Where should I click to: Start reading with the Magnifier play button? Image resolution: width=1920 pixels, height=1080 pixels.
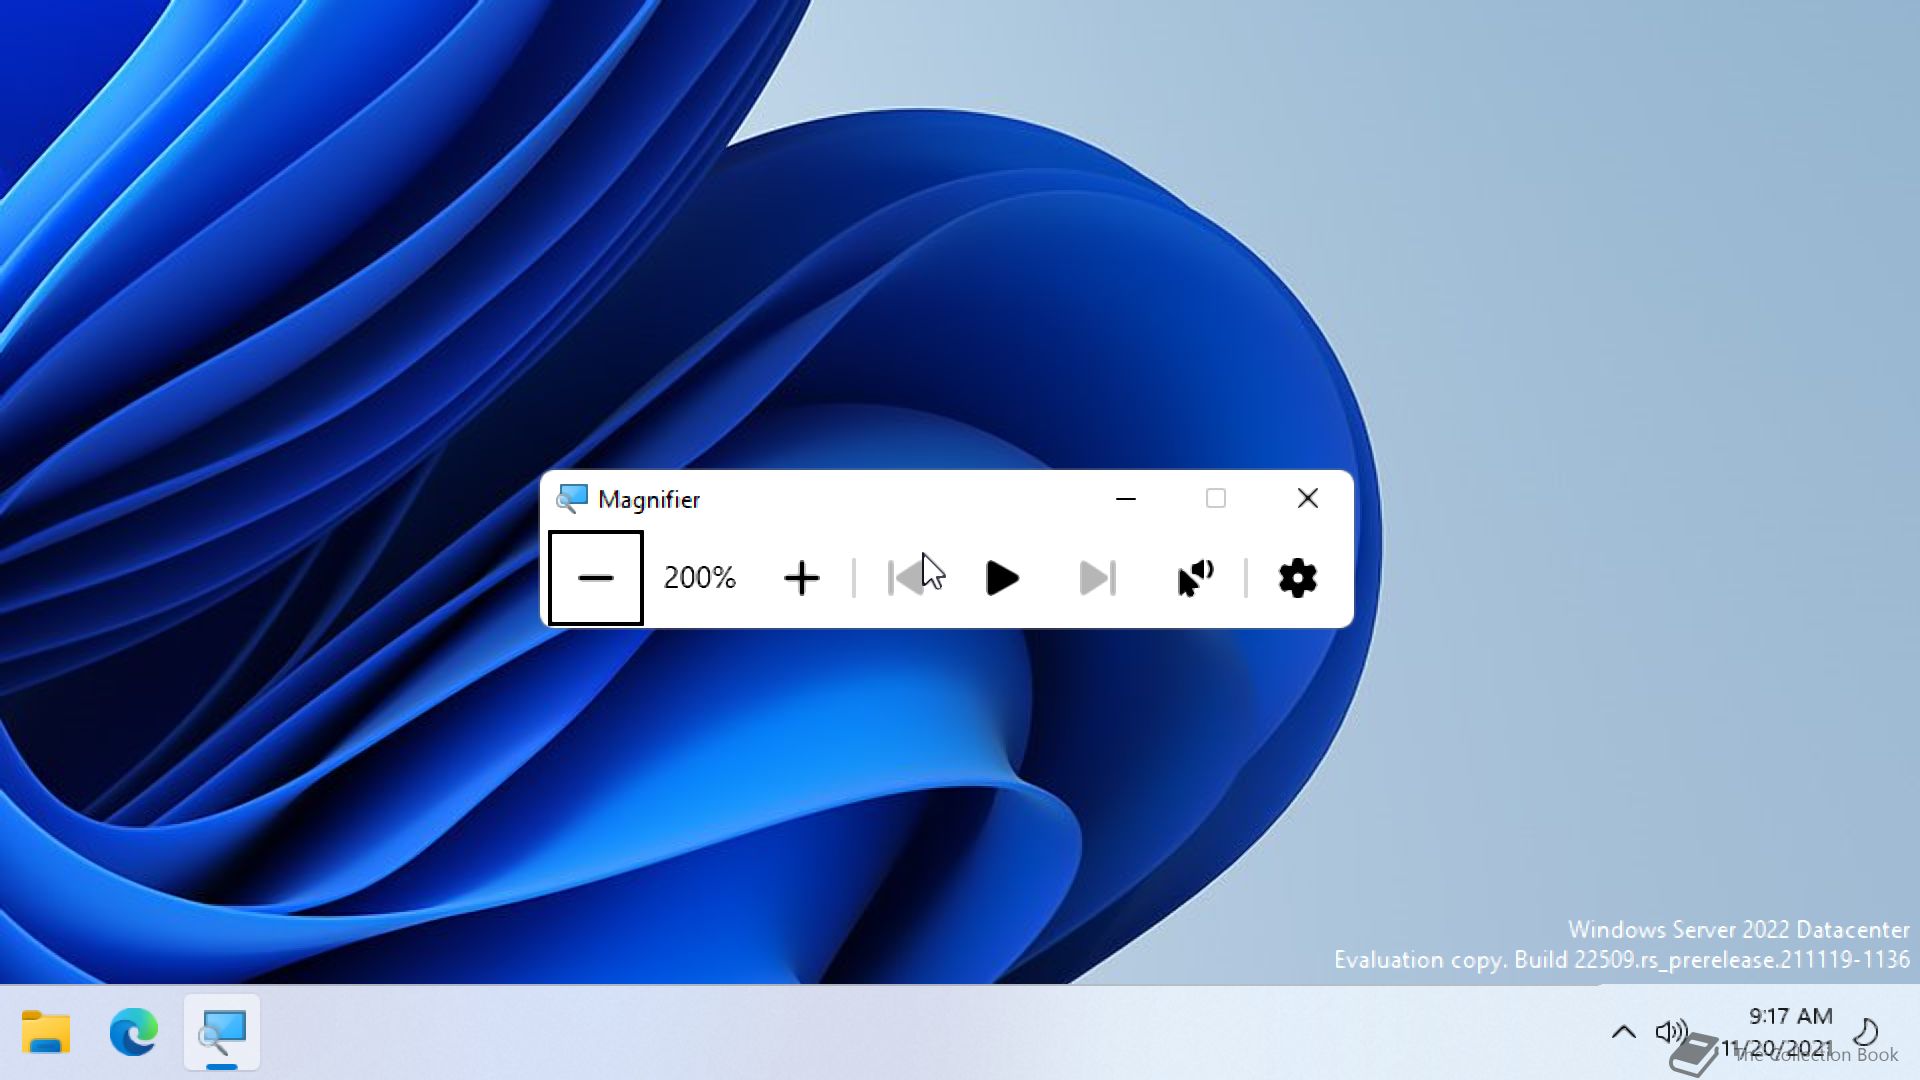click(1002, 578)
